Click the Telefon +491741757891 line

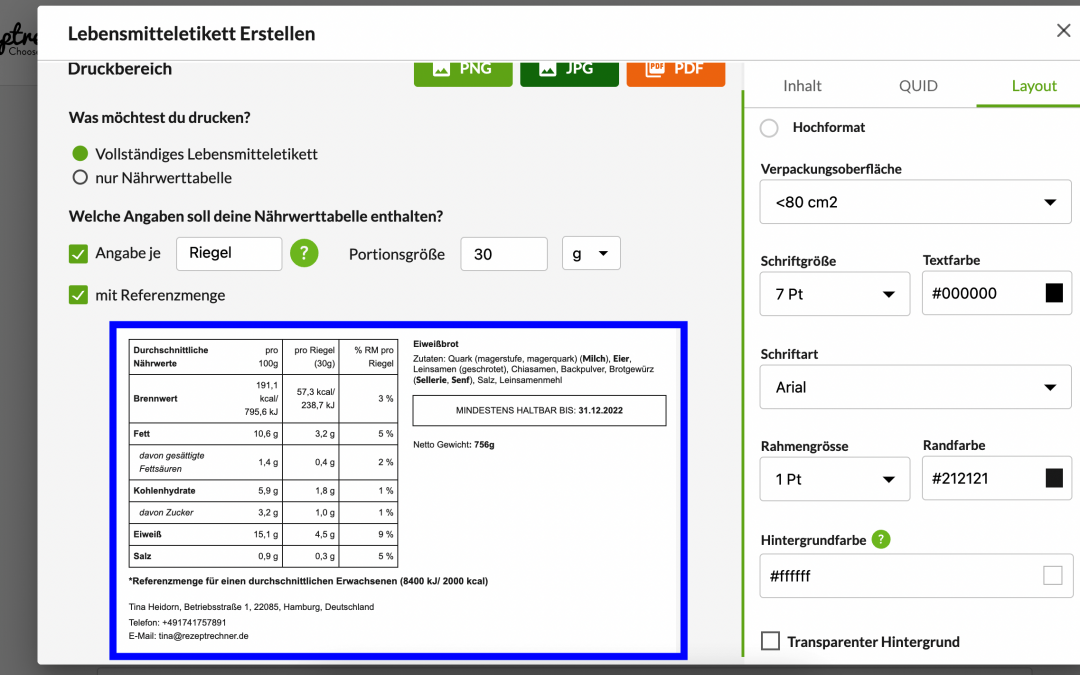tap(178, 623)
